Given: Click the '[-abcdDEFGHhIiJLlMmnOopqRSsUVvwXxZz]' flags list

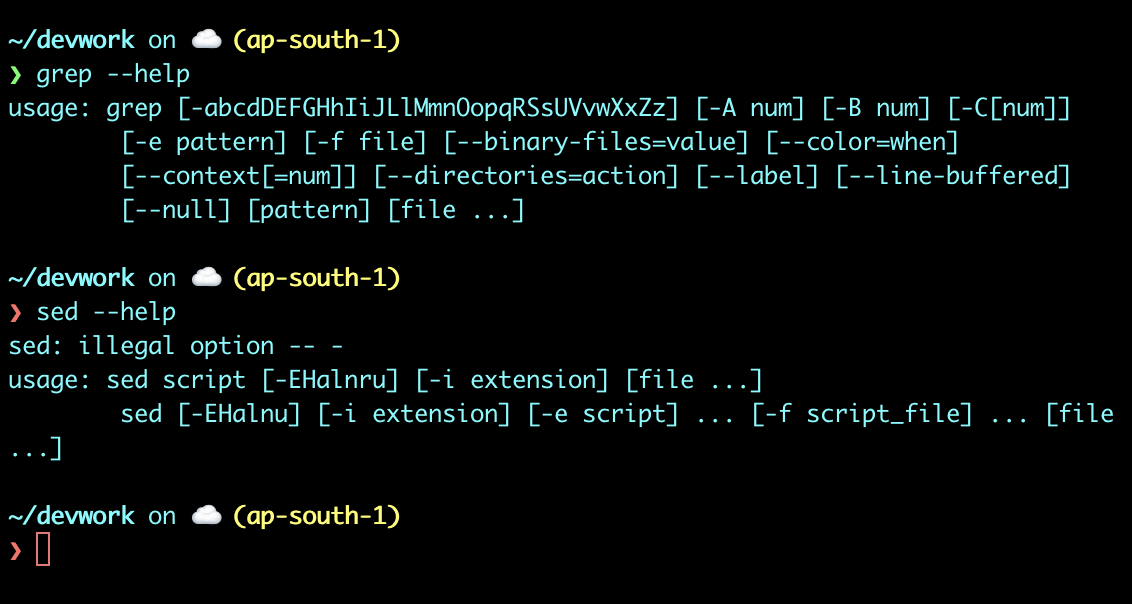Looking at the screenshot, I should (428, 108).
